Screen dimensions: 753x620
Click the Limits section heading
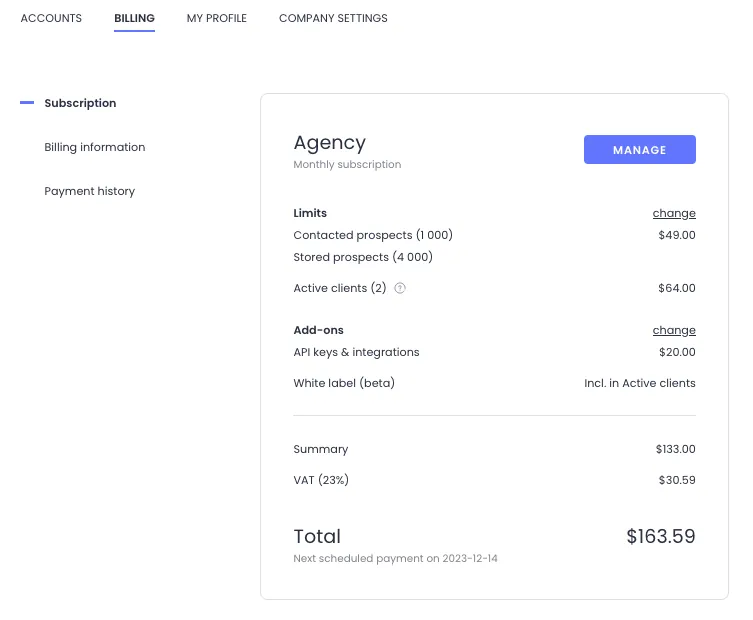tap(310, 213)
